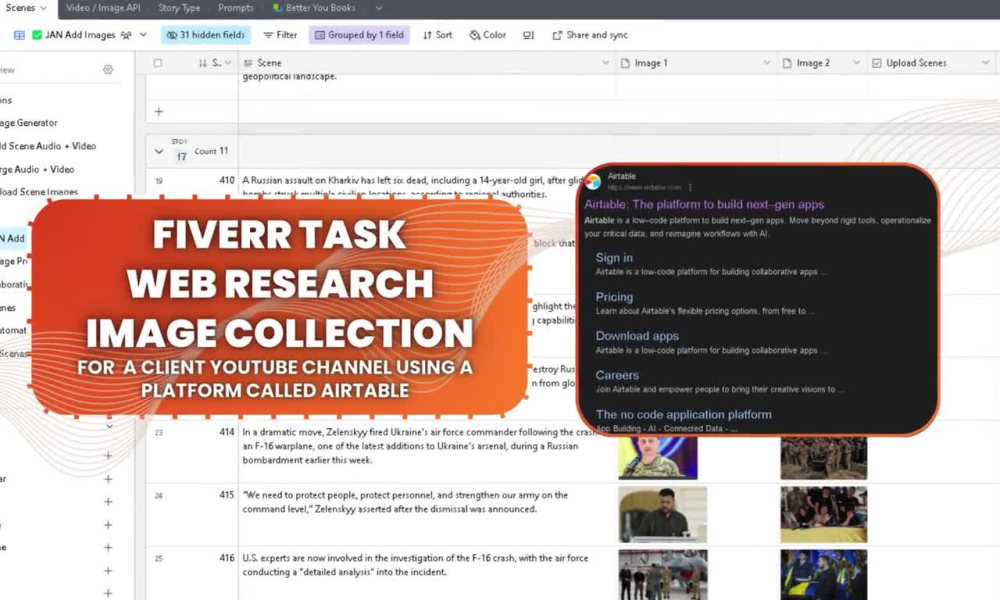Open the Filter options
Viewport: 1000px width, 600px height.
pyautogui.click(x=280, y=35)
